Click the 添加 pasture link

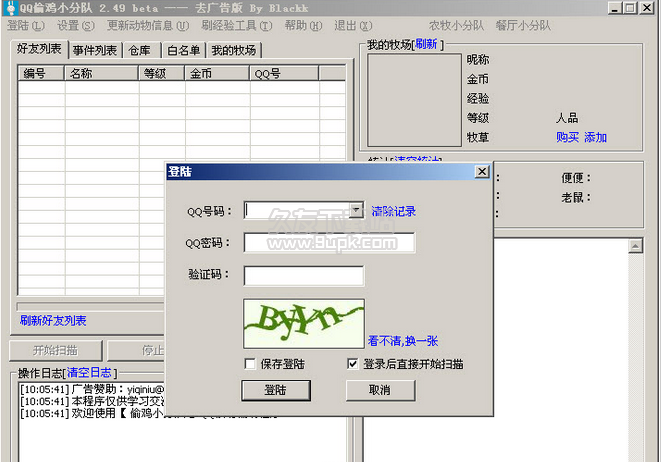(595, 137)
